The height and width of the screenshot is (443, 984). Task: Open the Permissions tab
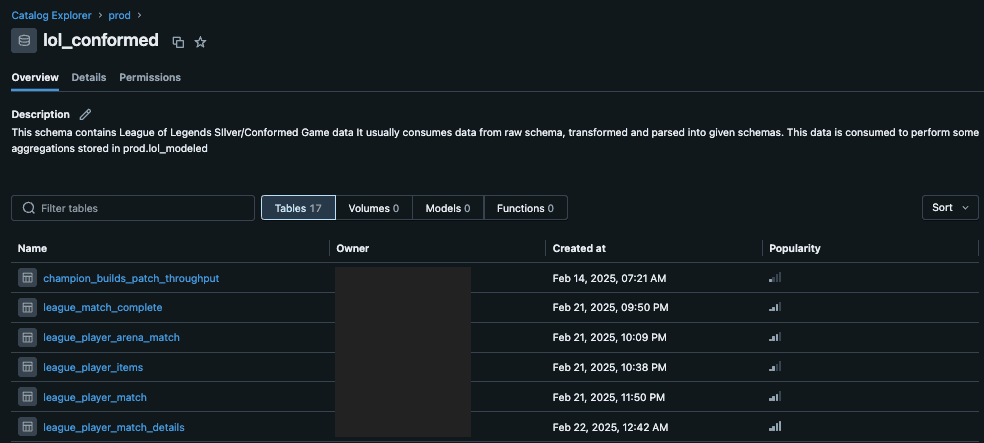click(x=150, y=77)
